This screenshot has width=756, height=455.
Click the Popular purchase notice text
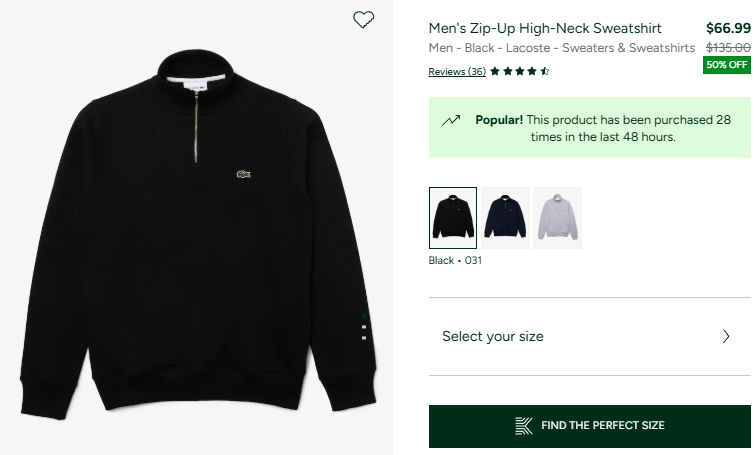click(603, 128)
